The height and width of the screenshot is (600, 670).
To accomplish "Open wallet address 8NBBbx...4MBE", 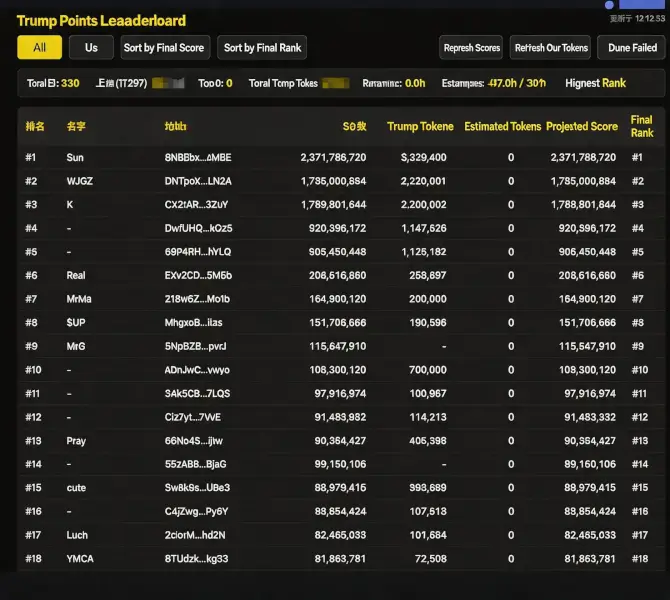I will click(197, 158).
